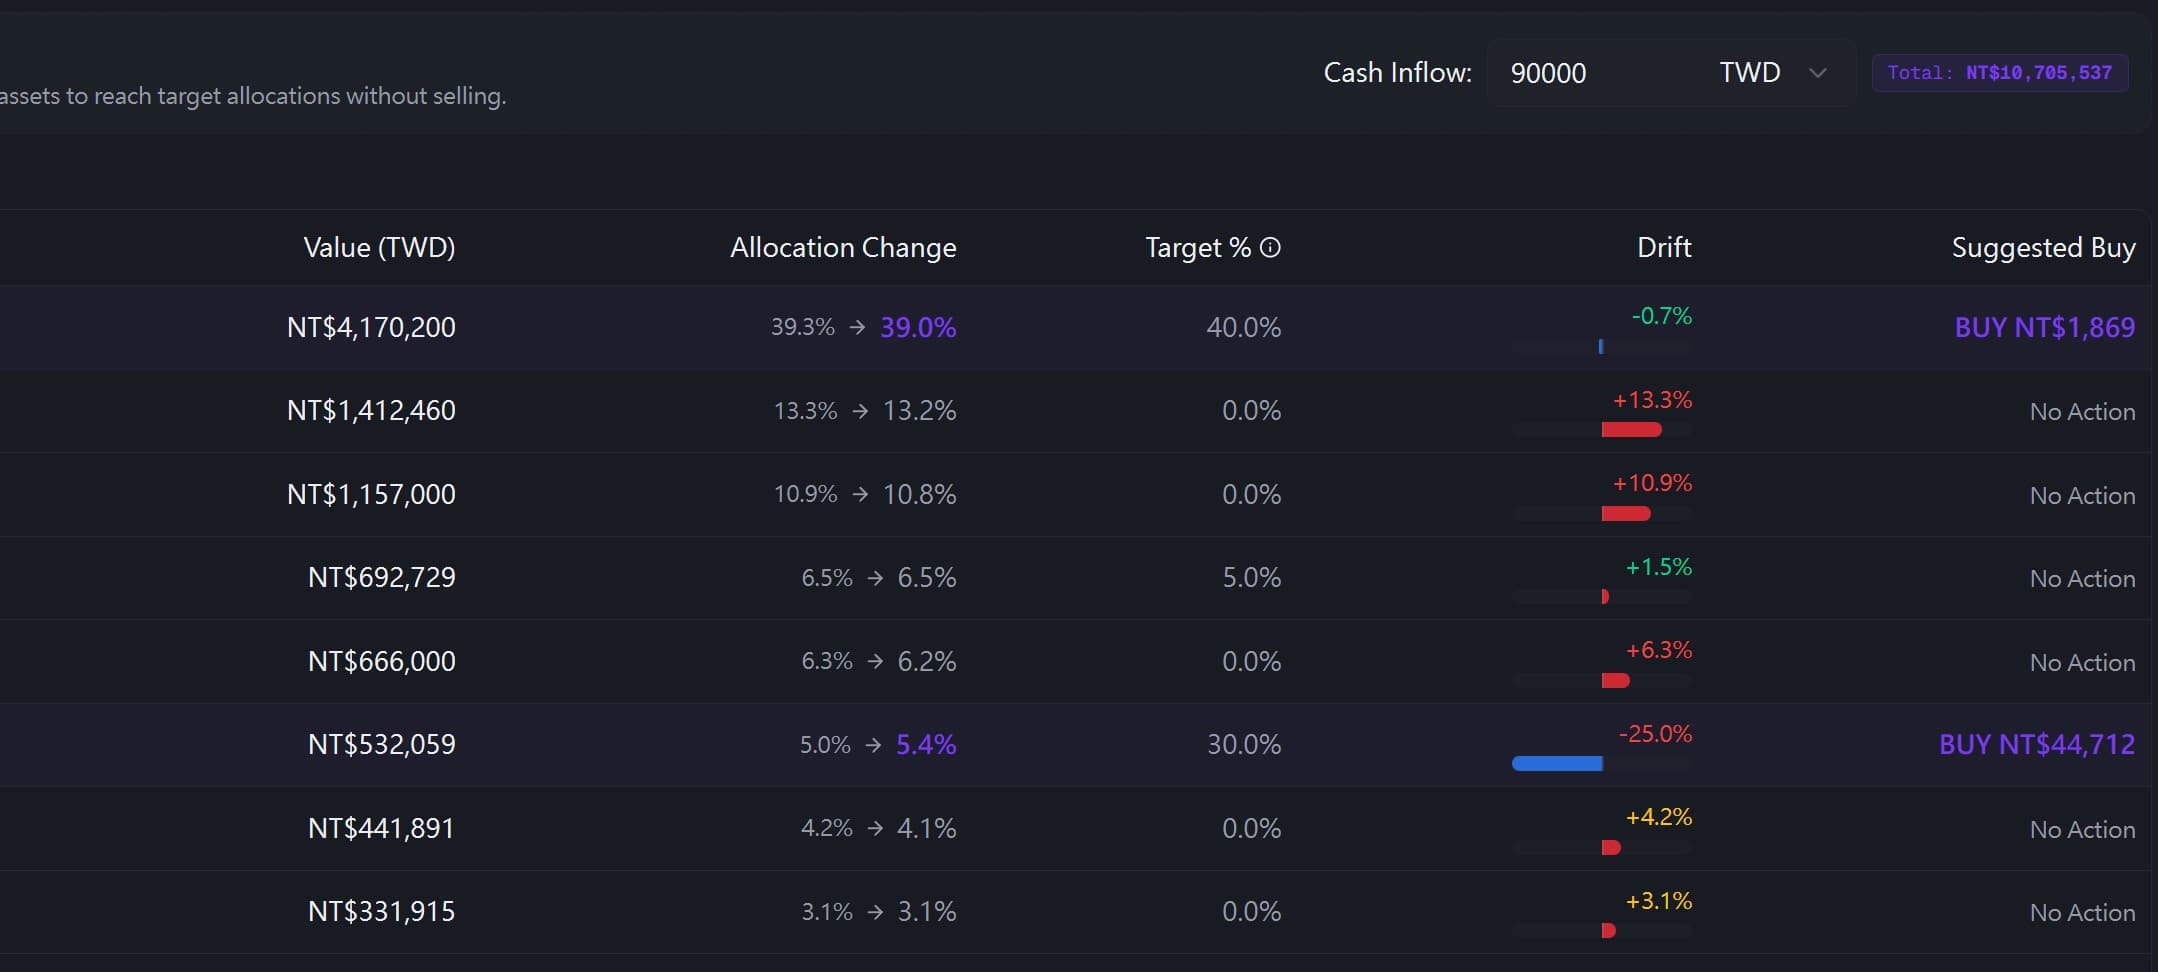Viewport: 2158px width, 972px height.
Task: Click the Target % info icon
Action: [x=1270, y=247]
